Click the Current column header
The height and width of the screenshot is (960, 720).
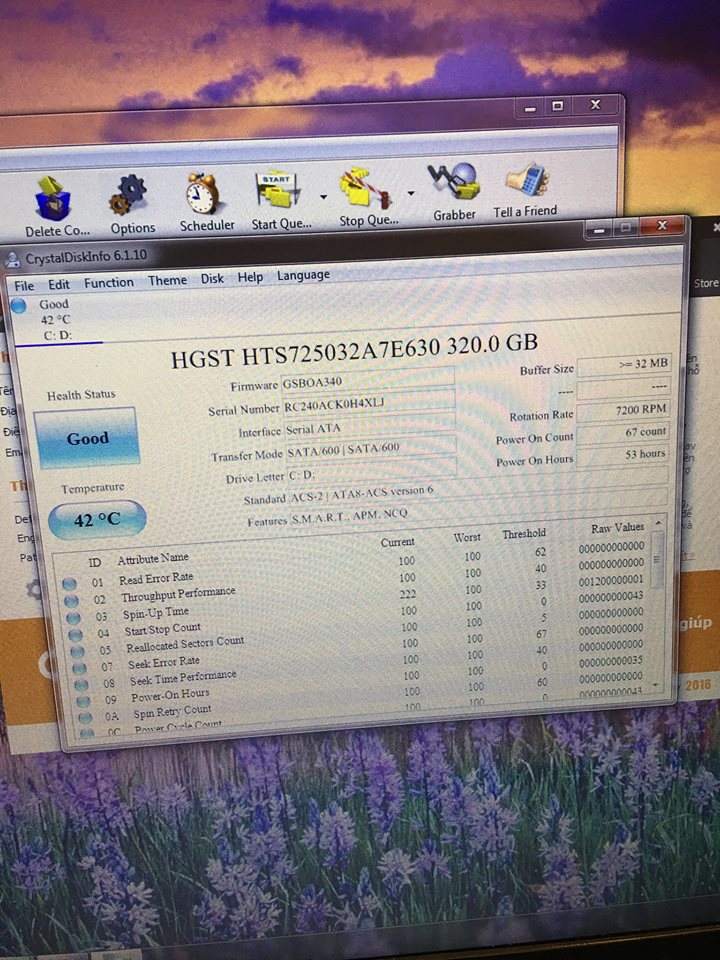click(x=397, y=542)
